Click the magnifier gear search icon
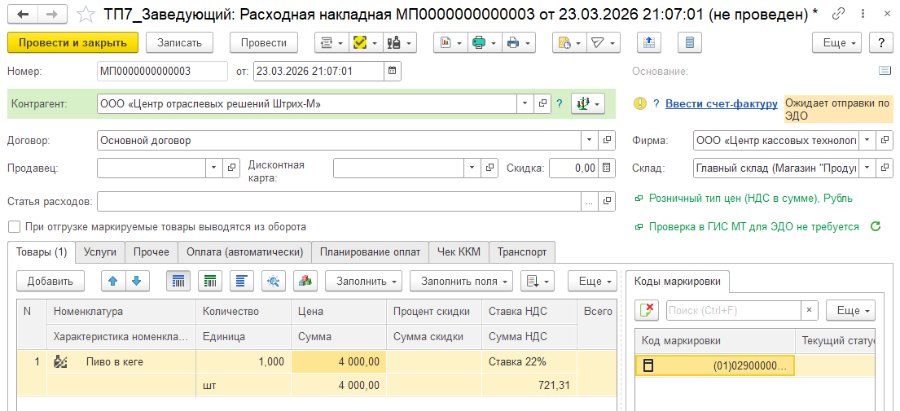The image size is (900, 411). (x=273, y=281)
